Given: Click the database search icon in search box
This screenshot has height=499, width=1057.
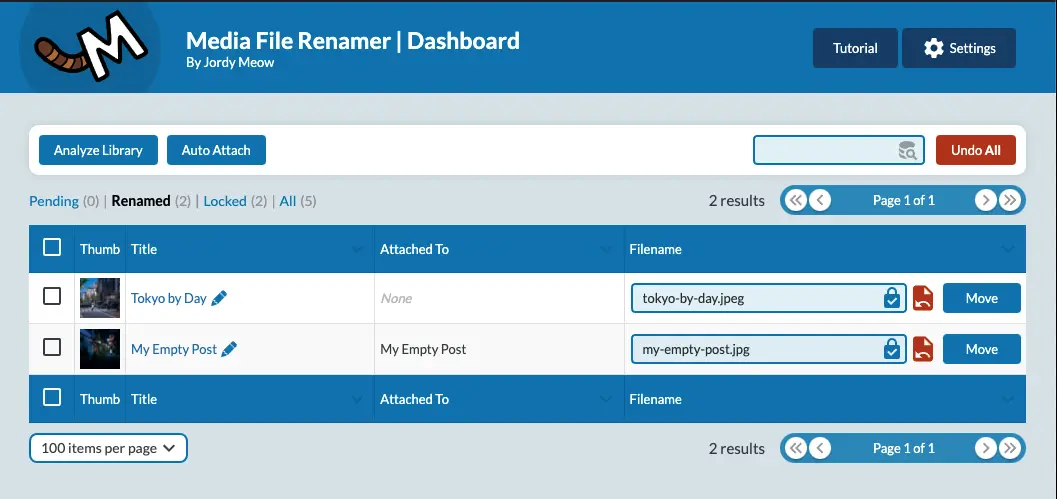Looking at the screenshot, I should pos(907,151).
